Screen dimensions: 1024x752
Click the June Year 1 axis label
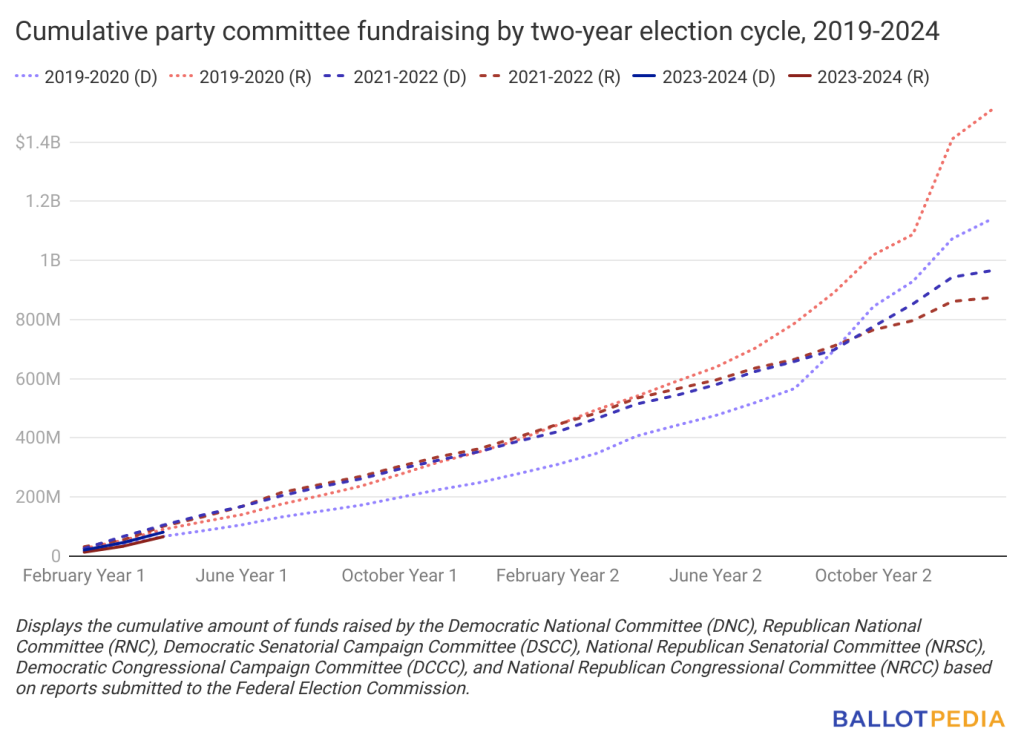[242, 576]
